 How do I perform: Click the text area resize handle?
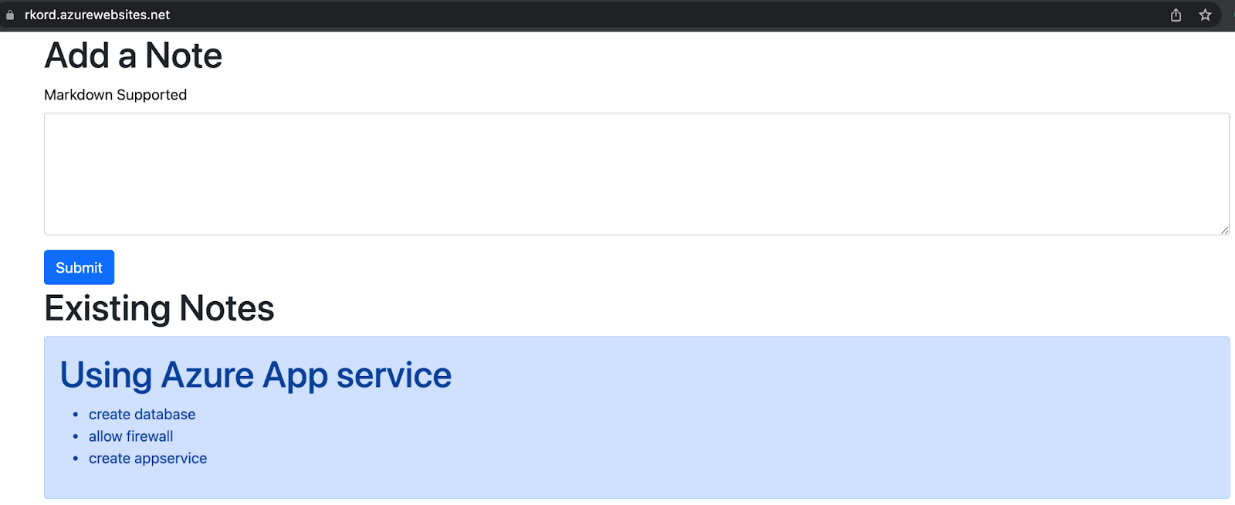[1224, 230]
